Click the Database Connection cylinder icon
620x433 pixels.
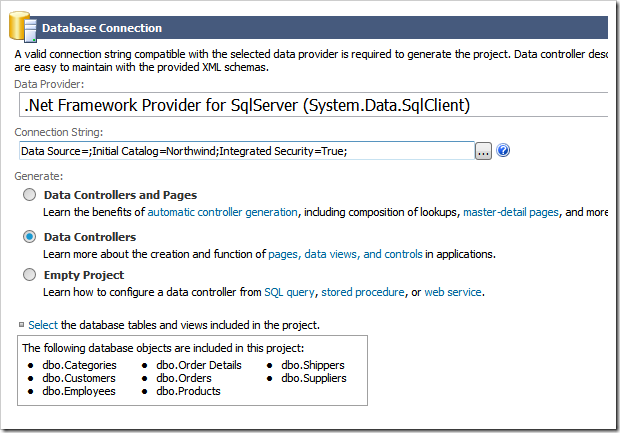23,26
